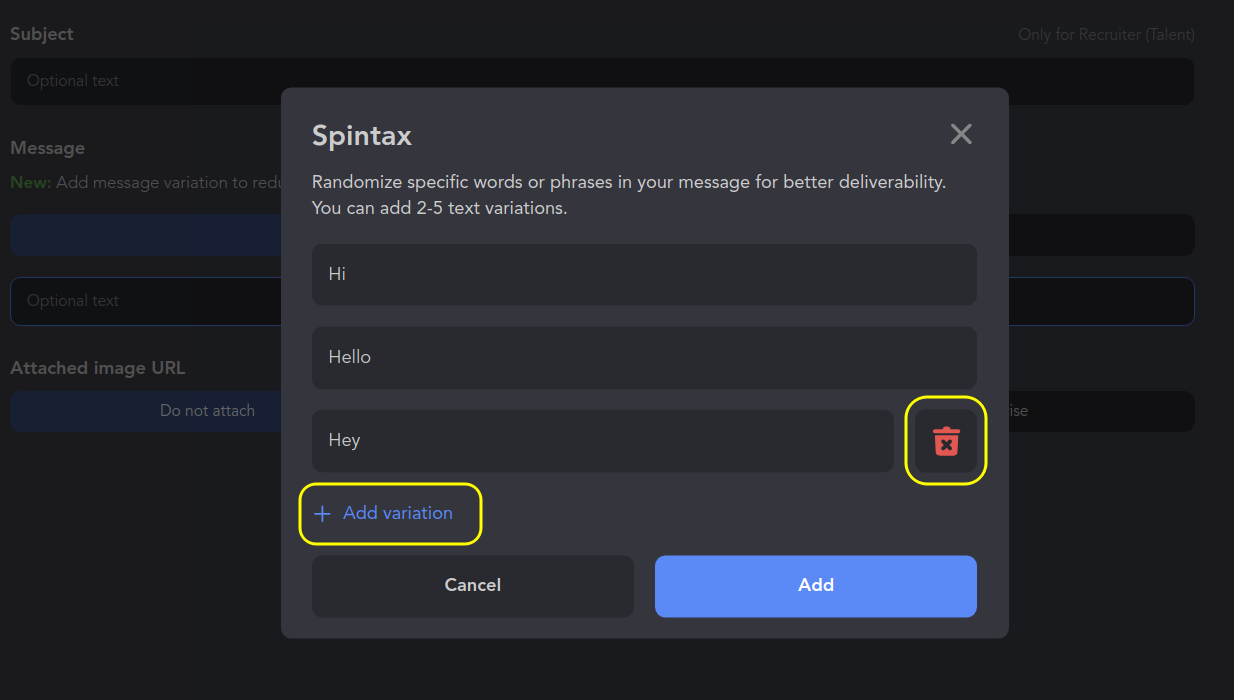Click the Attached image URL label
Image resolution: width=1234 pixels, height=700 pixels.
coord(98,368)
